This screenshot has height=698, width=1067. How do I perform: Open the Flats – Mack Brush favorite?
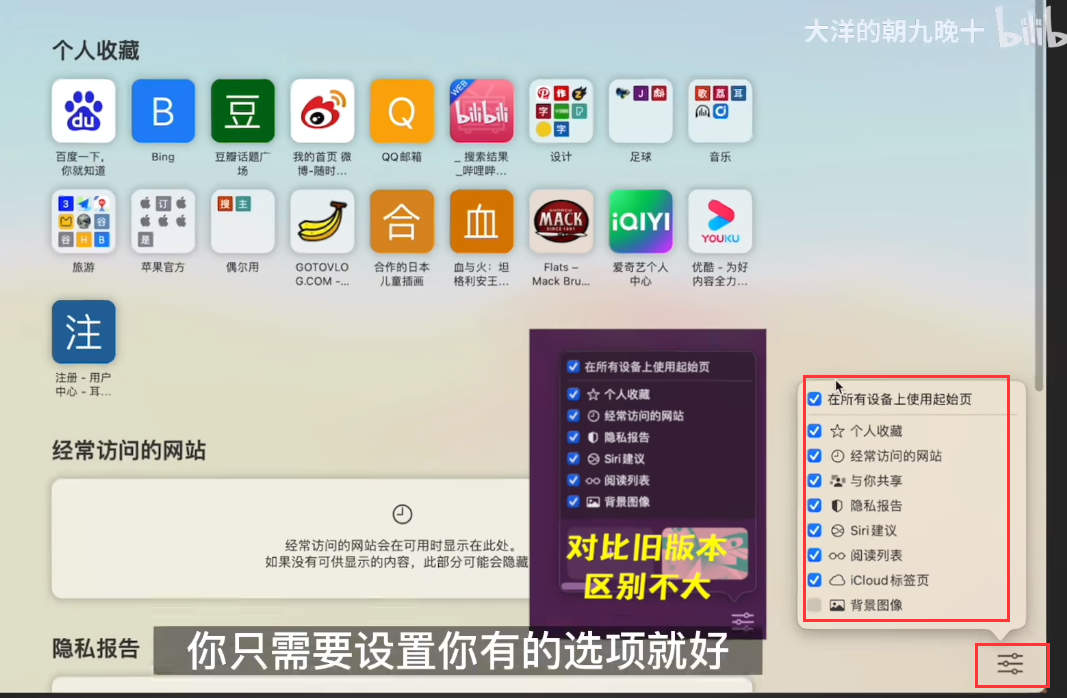561,221
